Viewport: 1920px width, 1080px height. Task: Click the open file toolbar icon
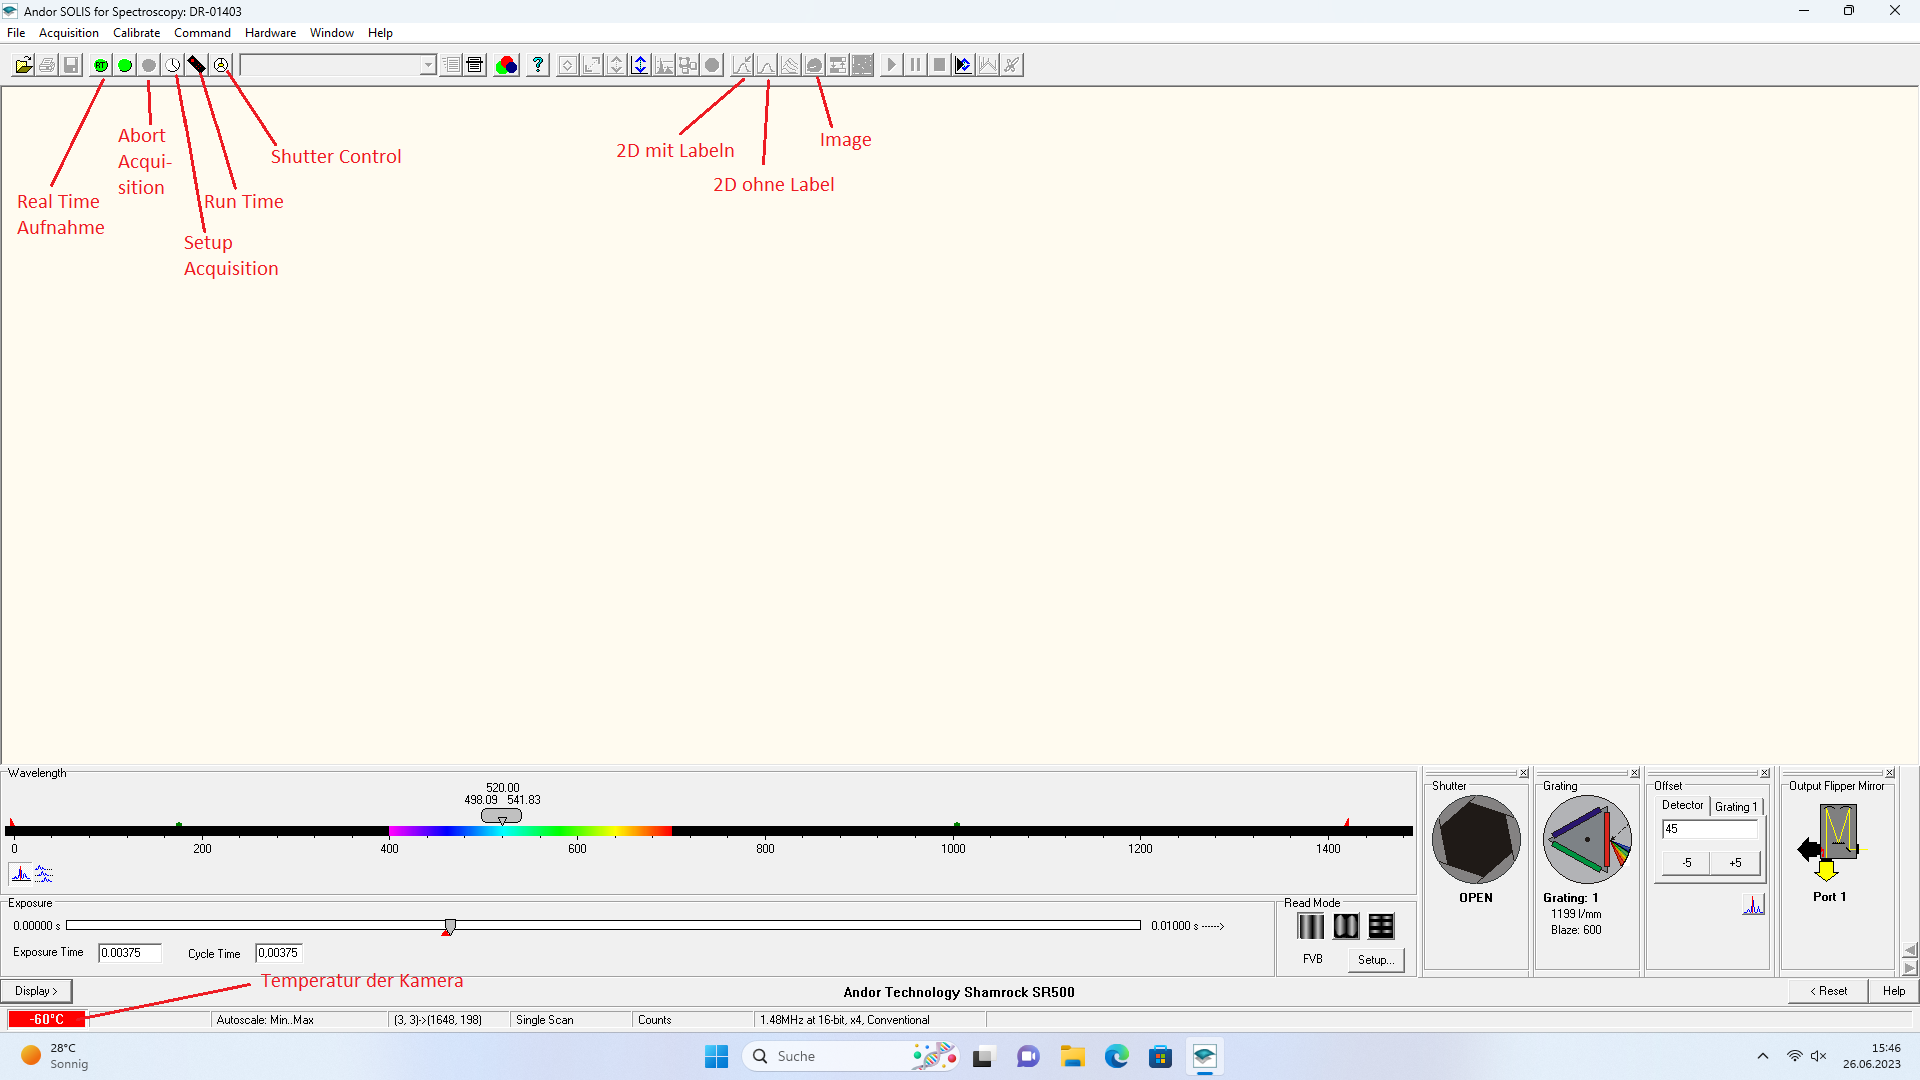pos(23,65)
